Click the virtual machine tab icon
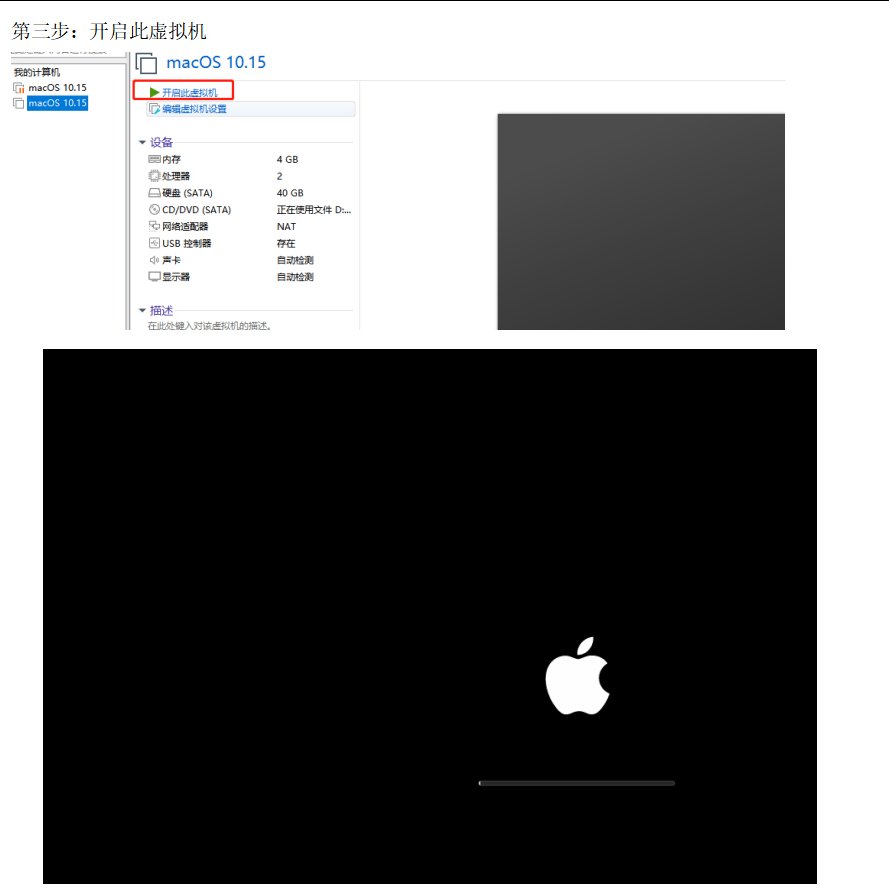Image resolution: width=889 pixels, height=889 pixels. click(146, 63)
